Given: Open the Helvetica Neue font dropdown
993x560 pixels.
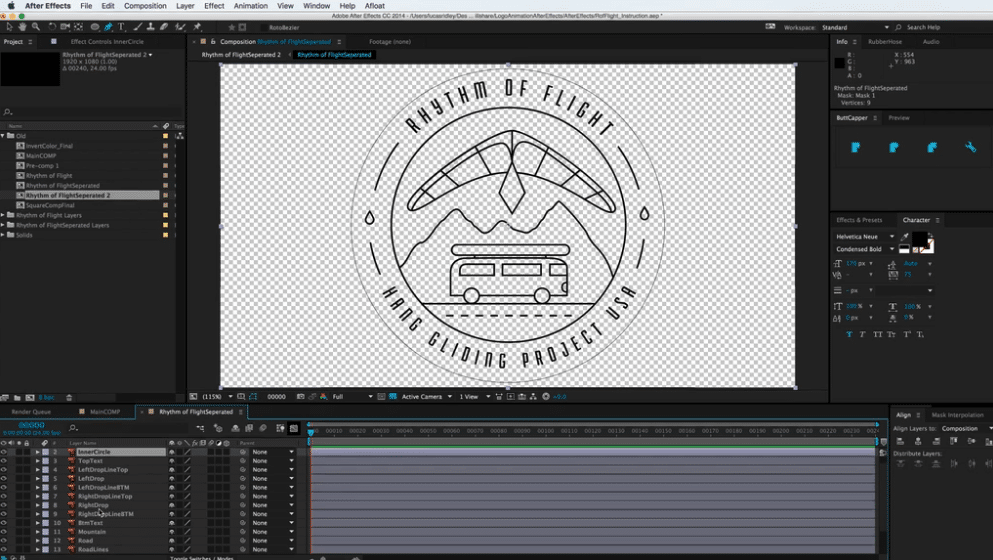Looking at the screenshot, I should [x=864, y=236].
